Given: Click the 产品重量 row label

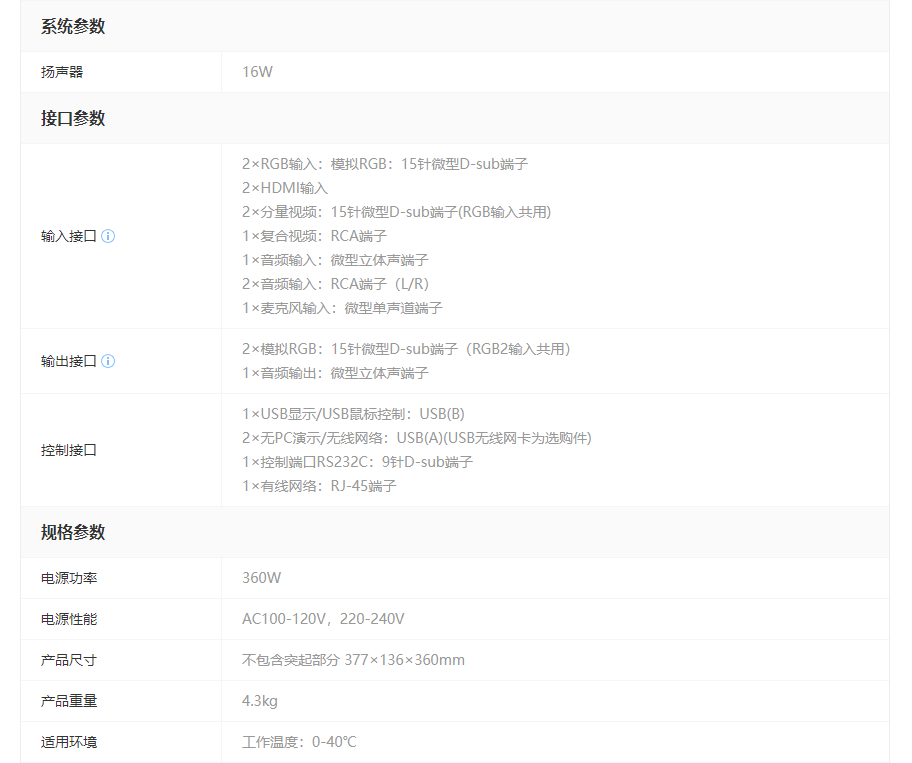Looking at the screenshot, I should [x=69, y=701].
